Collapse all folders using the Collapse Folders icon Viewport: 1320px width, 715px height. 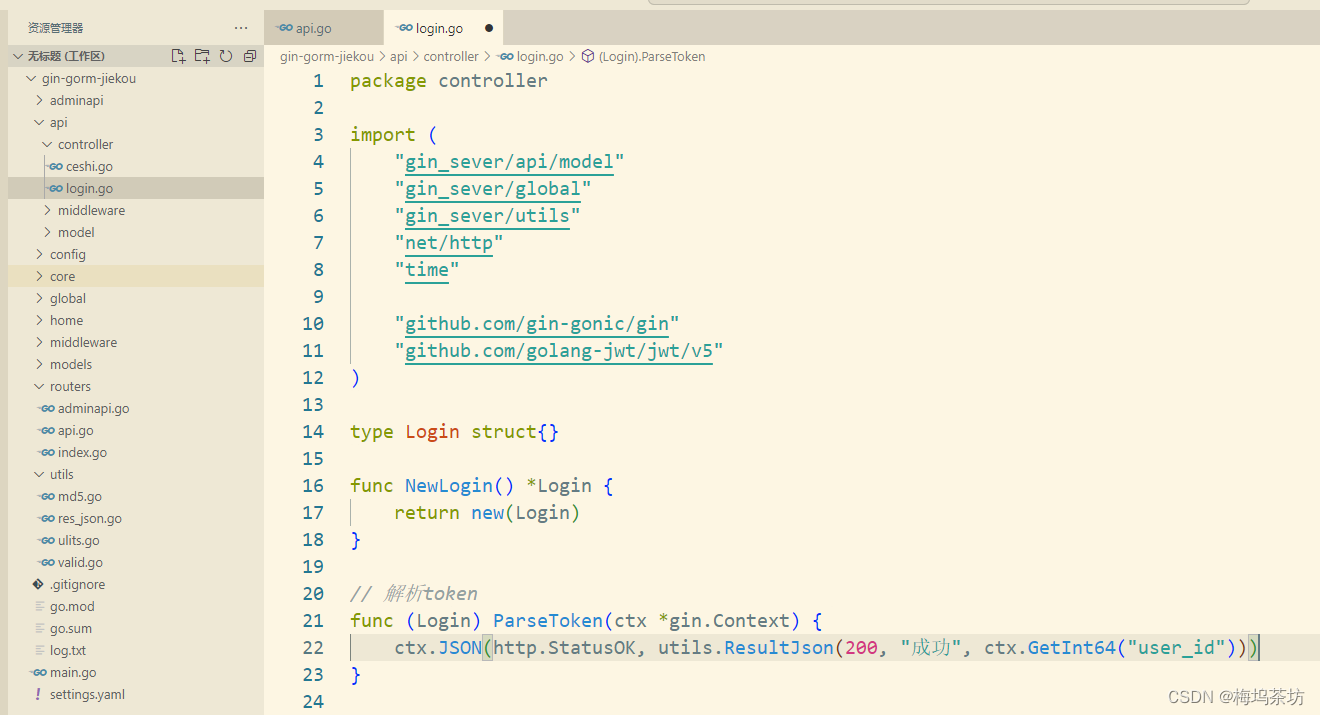[250, 57]
